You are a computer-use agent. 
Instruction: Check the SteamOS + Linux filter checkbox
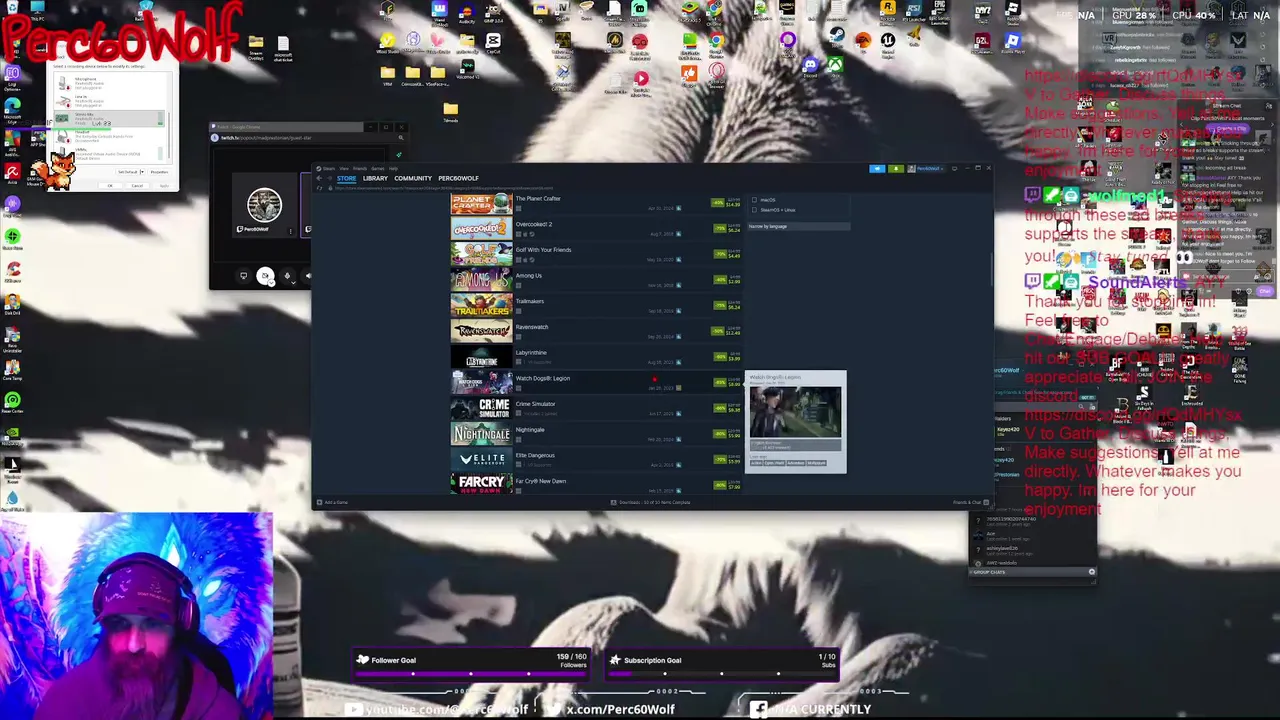point(755,210)
